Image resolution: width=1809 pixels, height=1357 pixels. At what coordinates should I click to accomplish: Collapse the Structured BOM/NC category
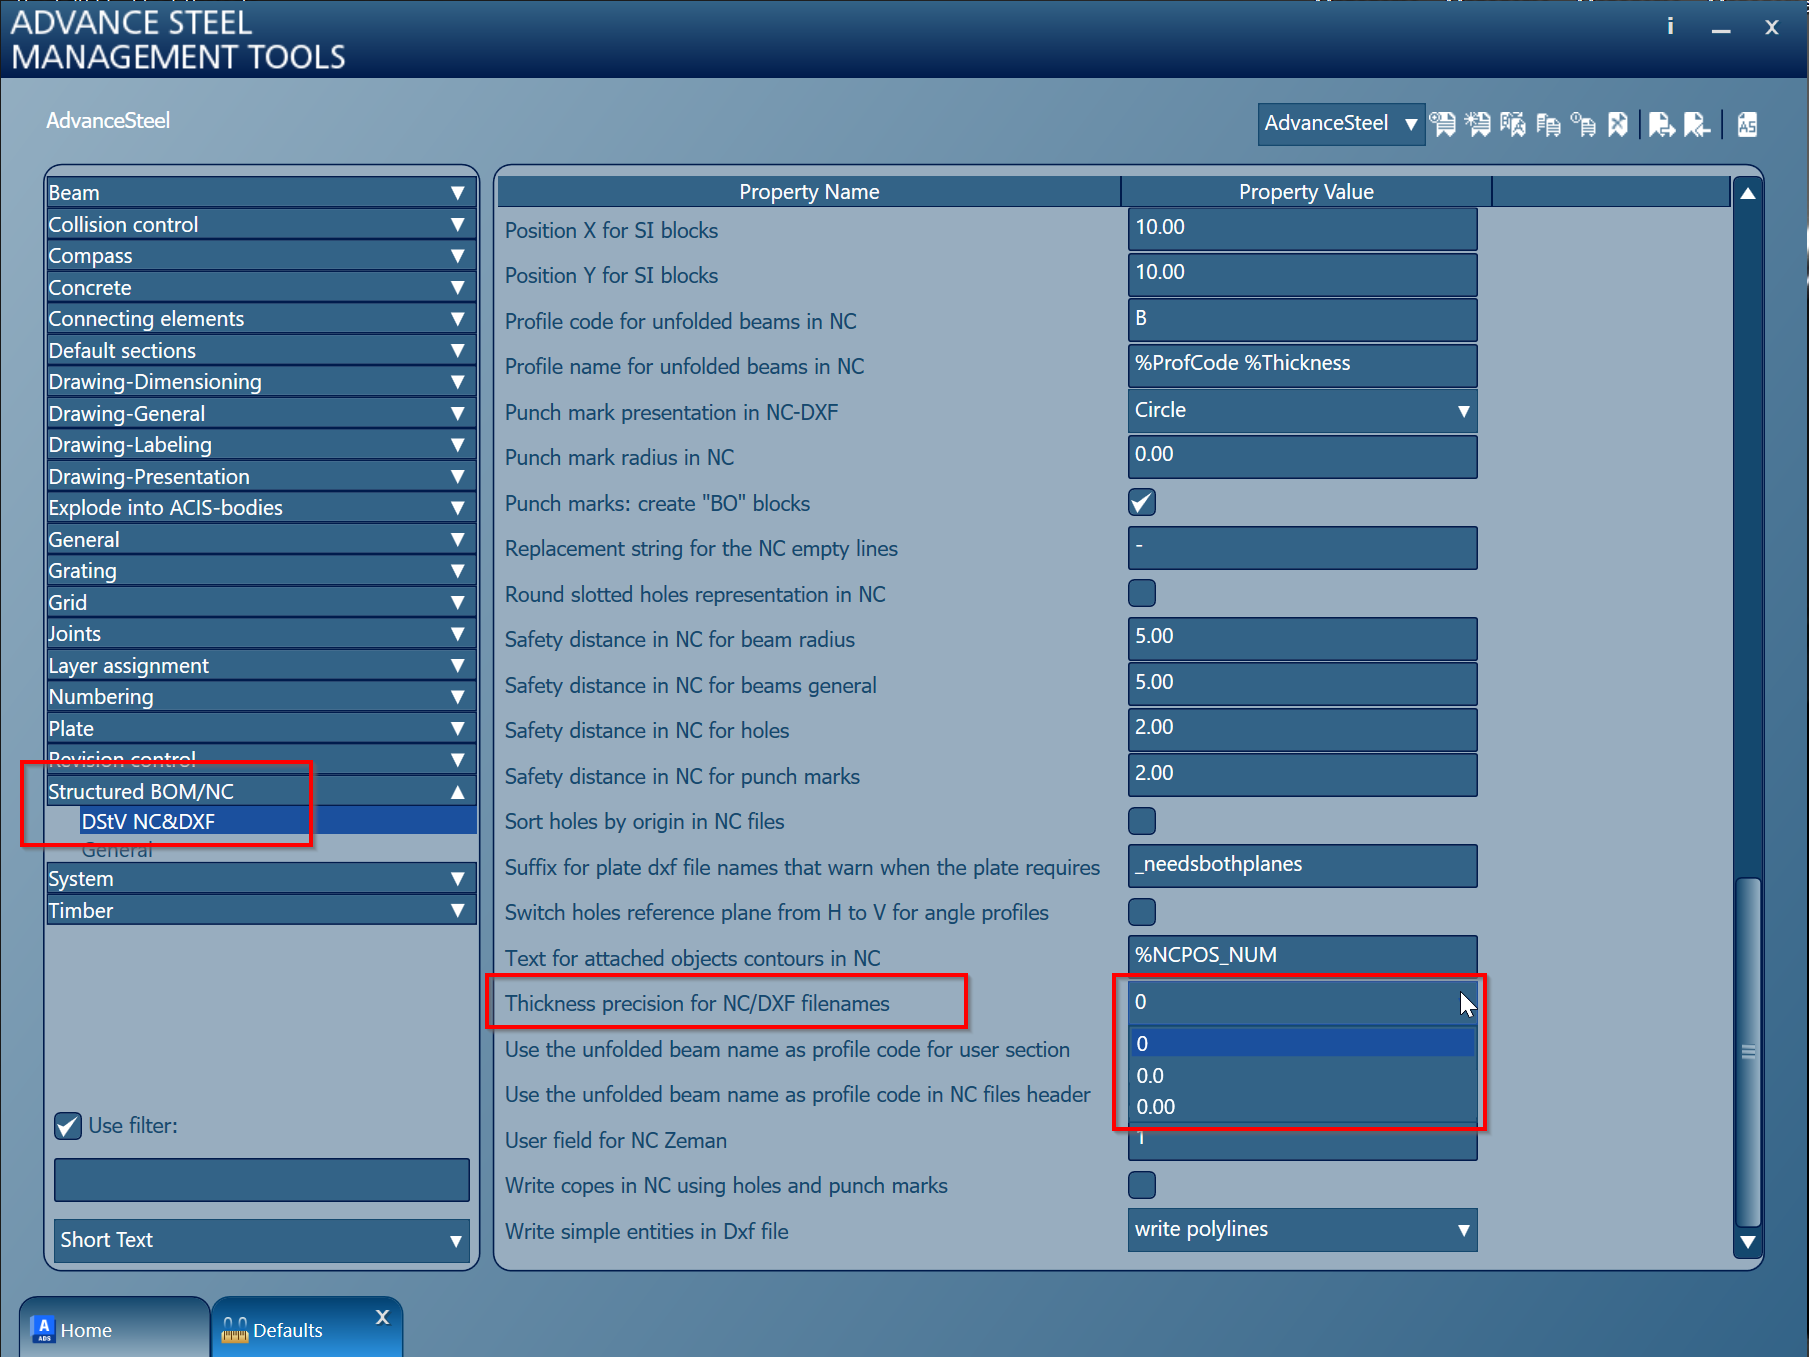260,791
